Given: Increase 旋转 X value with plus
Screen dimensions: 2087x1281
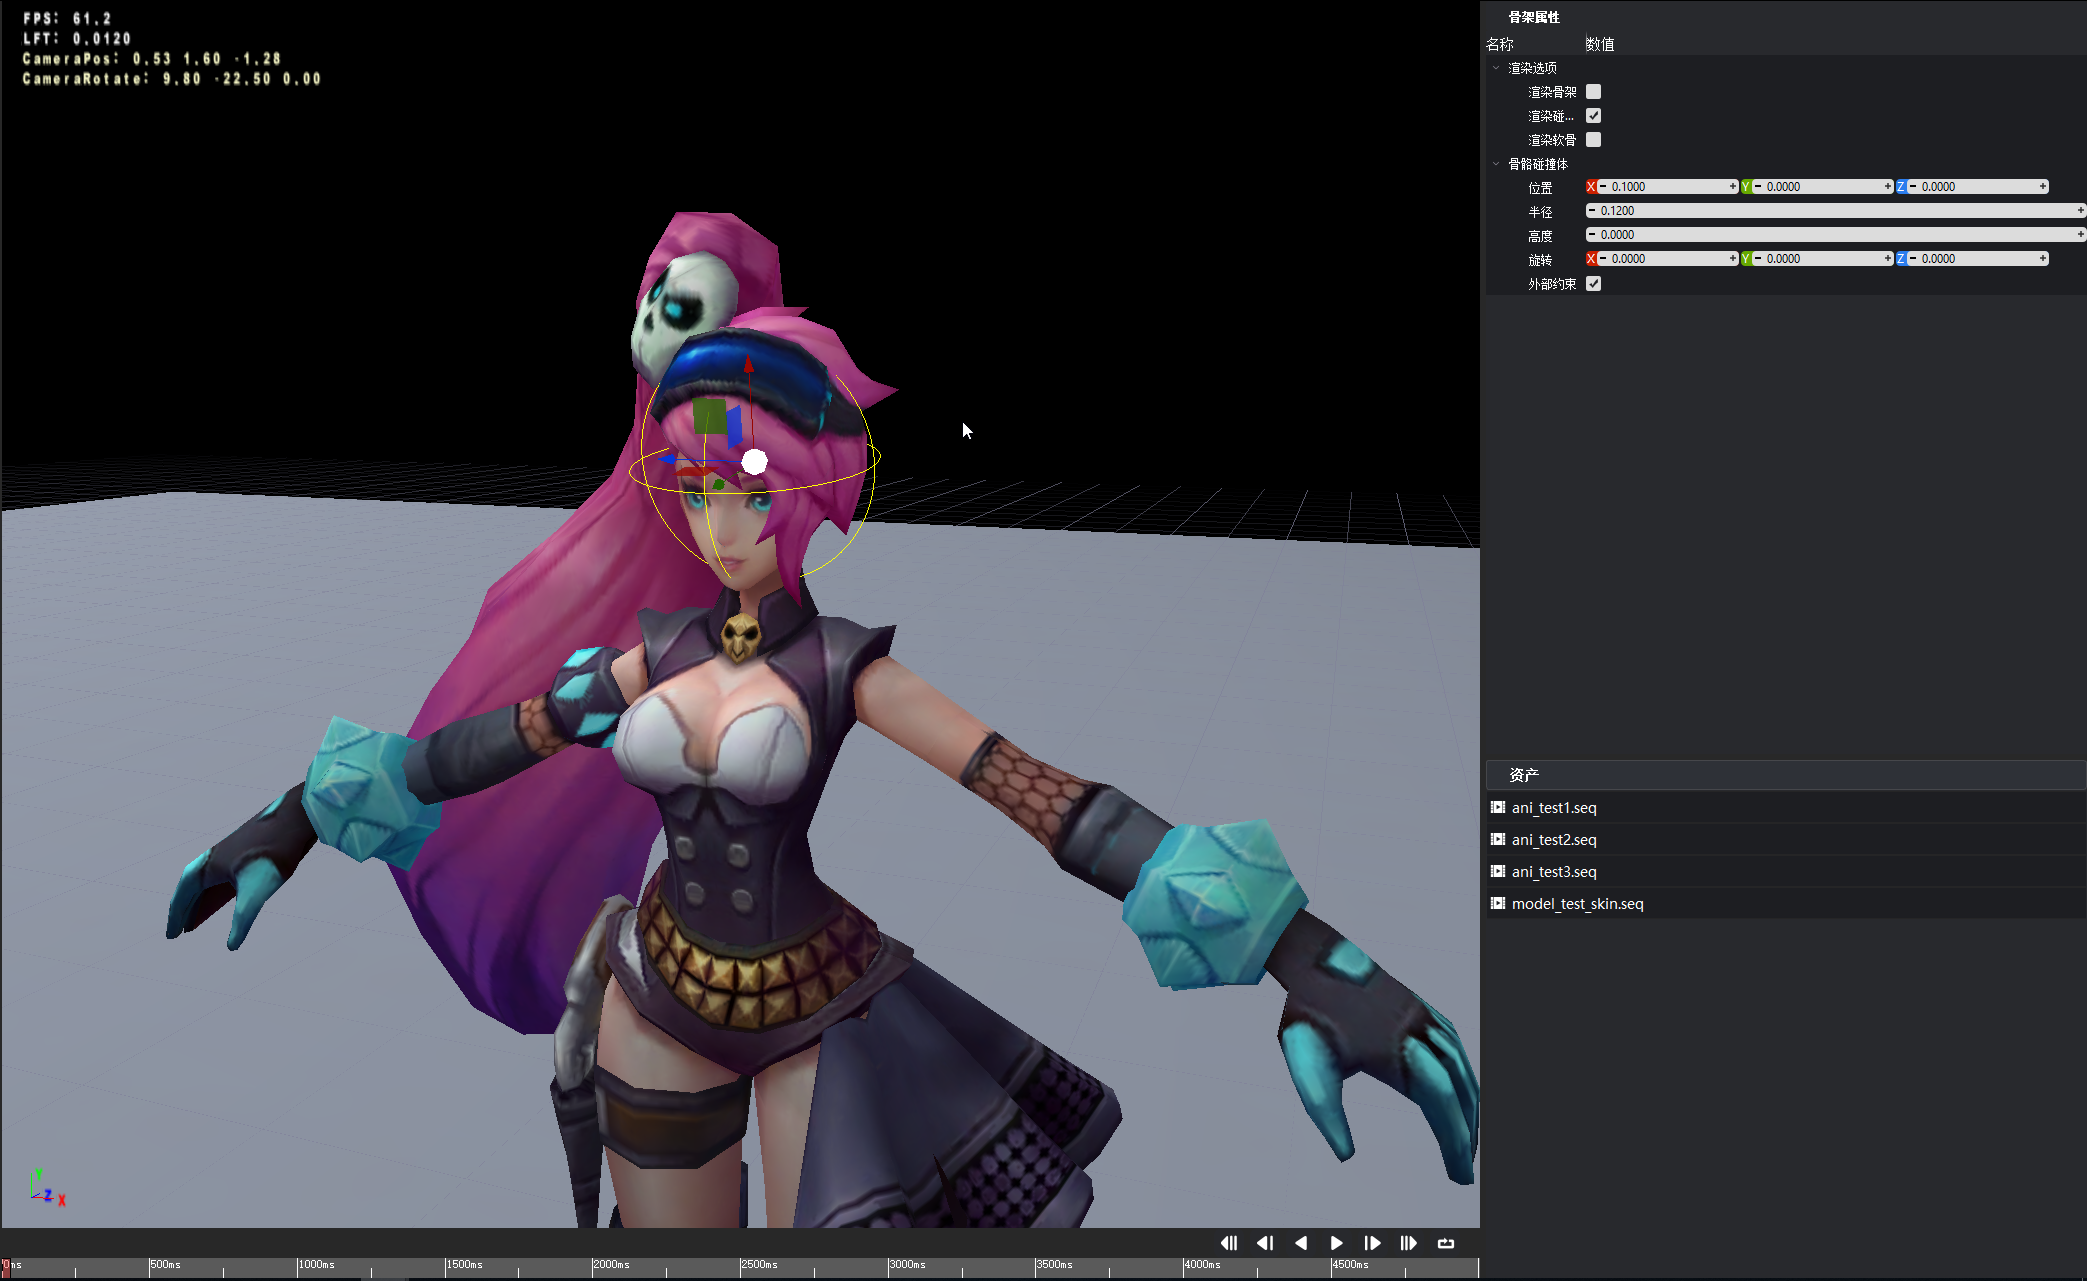Looking at the screenshot, I should pyautogui.click(x=1733, y=259).
